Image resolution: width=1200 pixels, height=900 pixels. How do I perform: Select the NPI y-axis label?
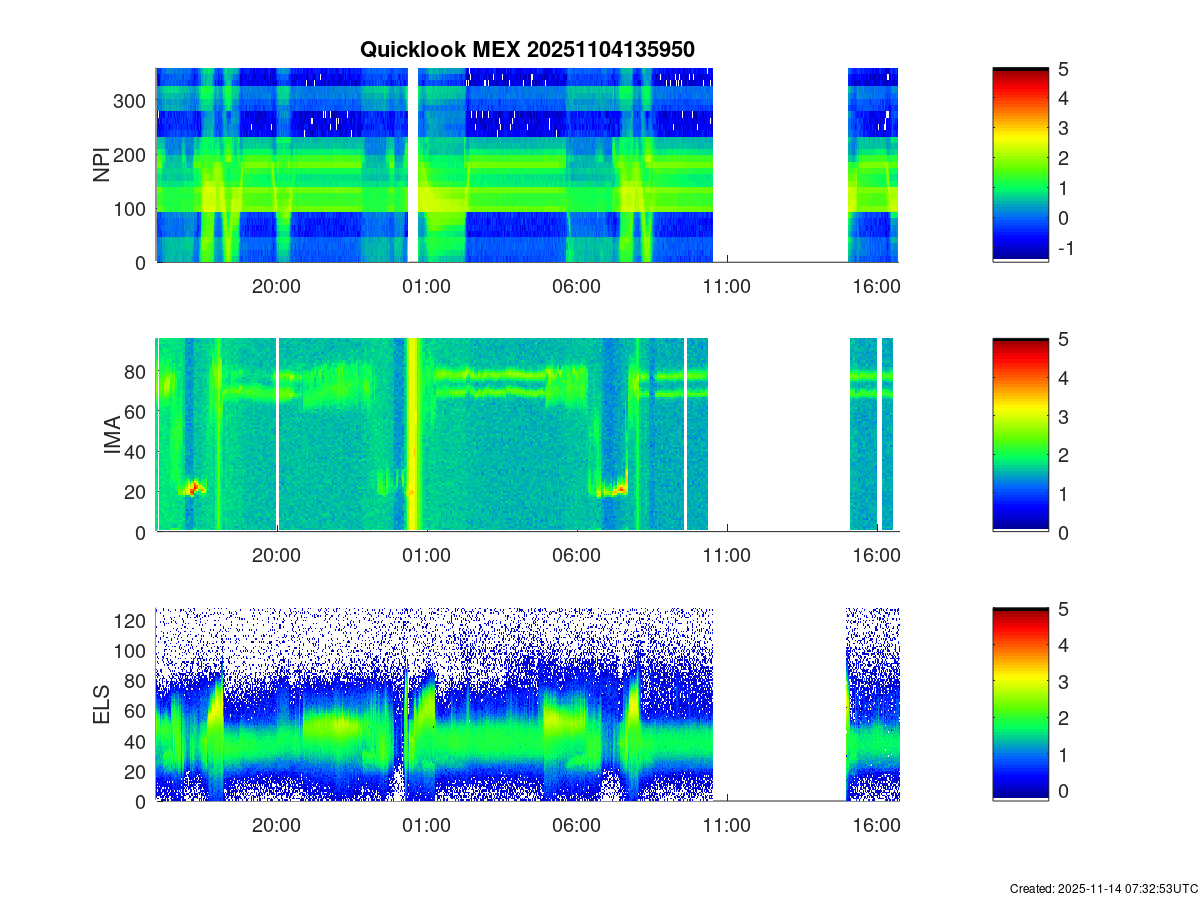pyautogui.click(x=102, y=165)
